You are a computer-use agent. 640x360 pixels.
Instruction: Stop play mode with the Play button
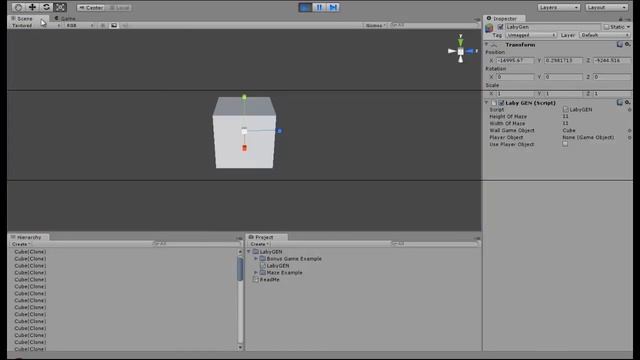[x=305, y=7]
